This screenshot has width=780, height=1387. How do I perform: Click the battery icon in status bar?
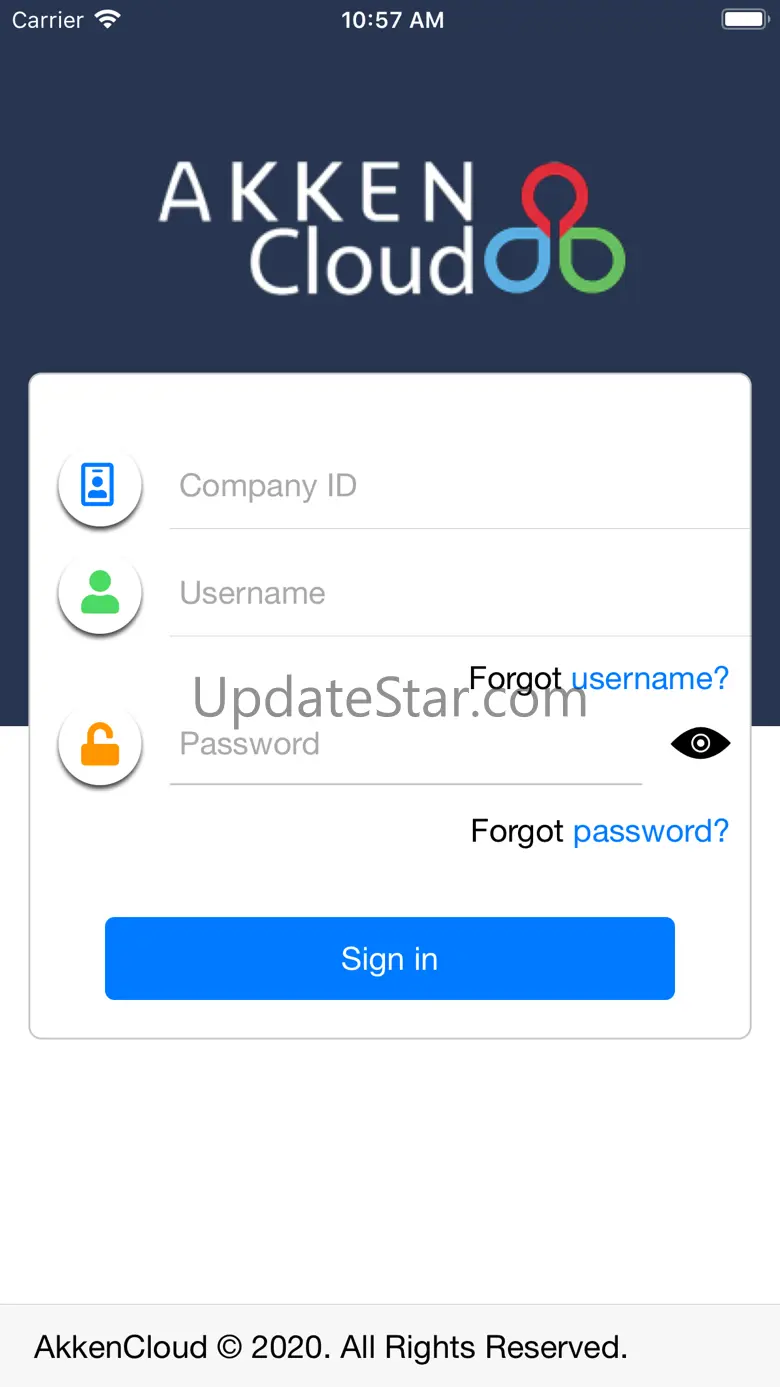[x=745, y=19]
